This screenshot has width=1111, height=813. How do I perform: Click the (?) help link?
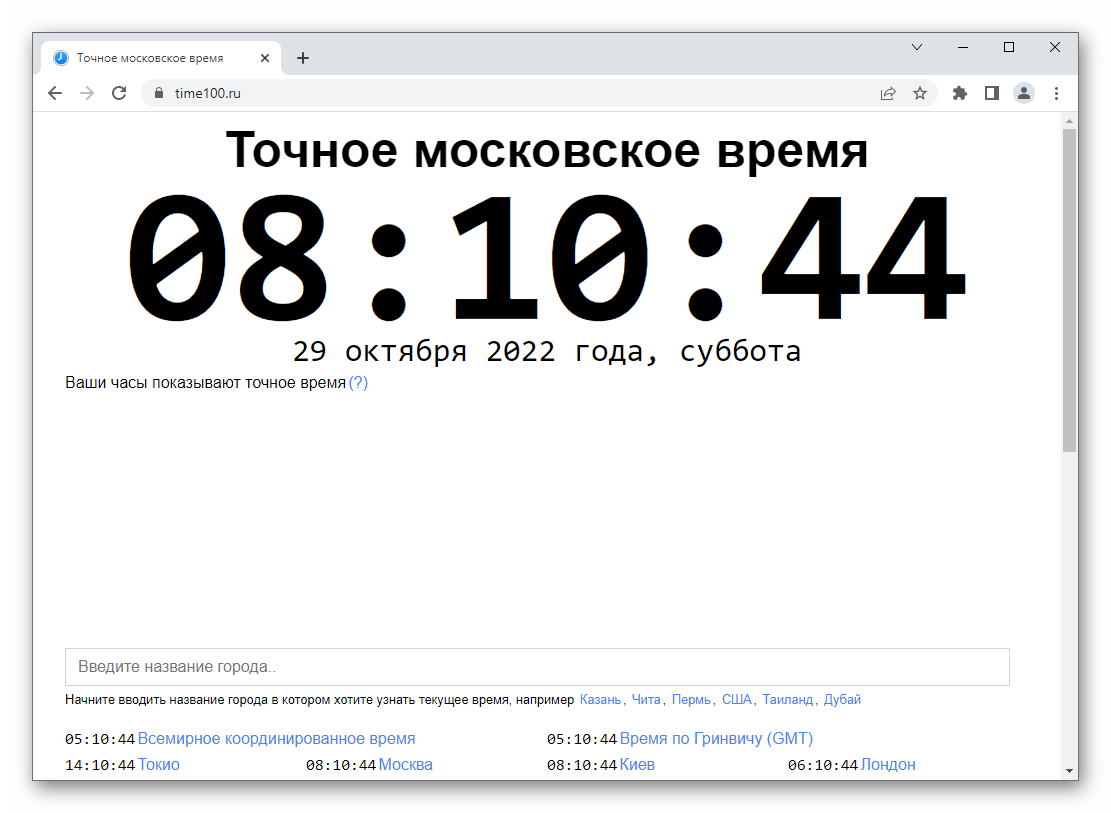358,383
